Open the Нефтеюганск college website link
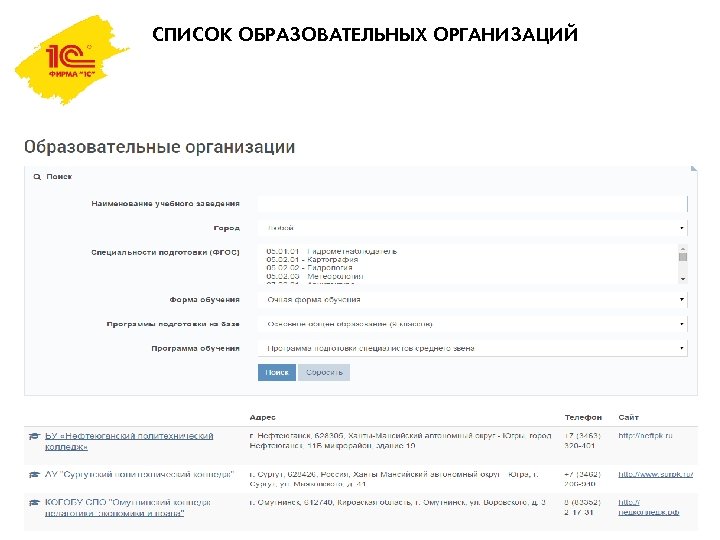This screenshot has height=540, width=720. click(x=645, y=435)
